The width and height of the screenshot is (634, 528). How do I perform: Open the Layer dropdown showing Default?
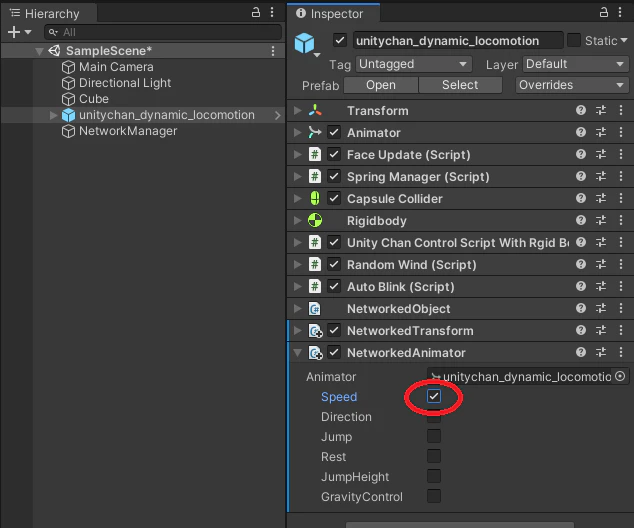(575, 64)
